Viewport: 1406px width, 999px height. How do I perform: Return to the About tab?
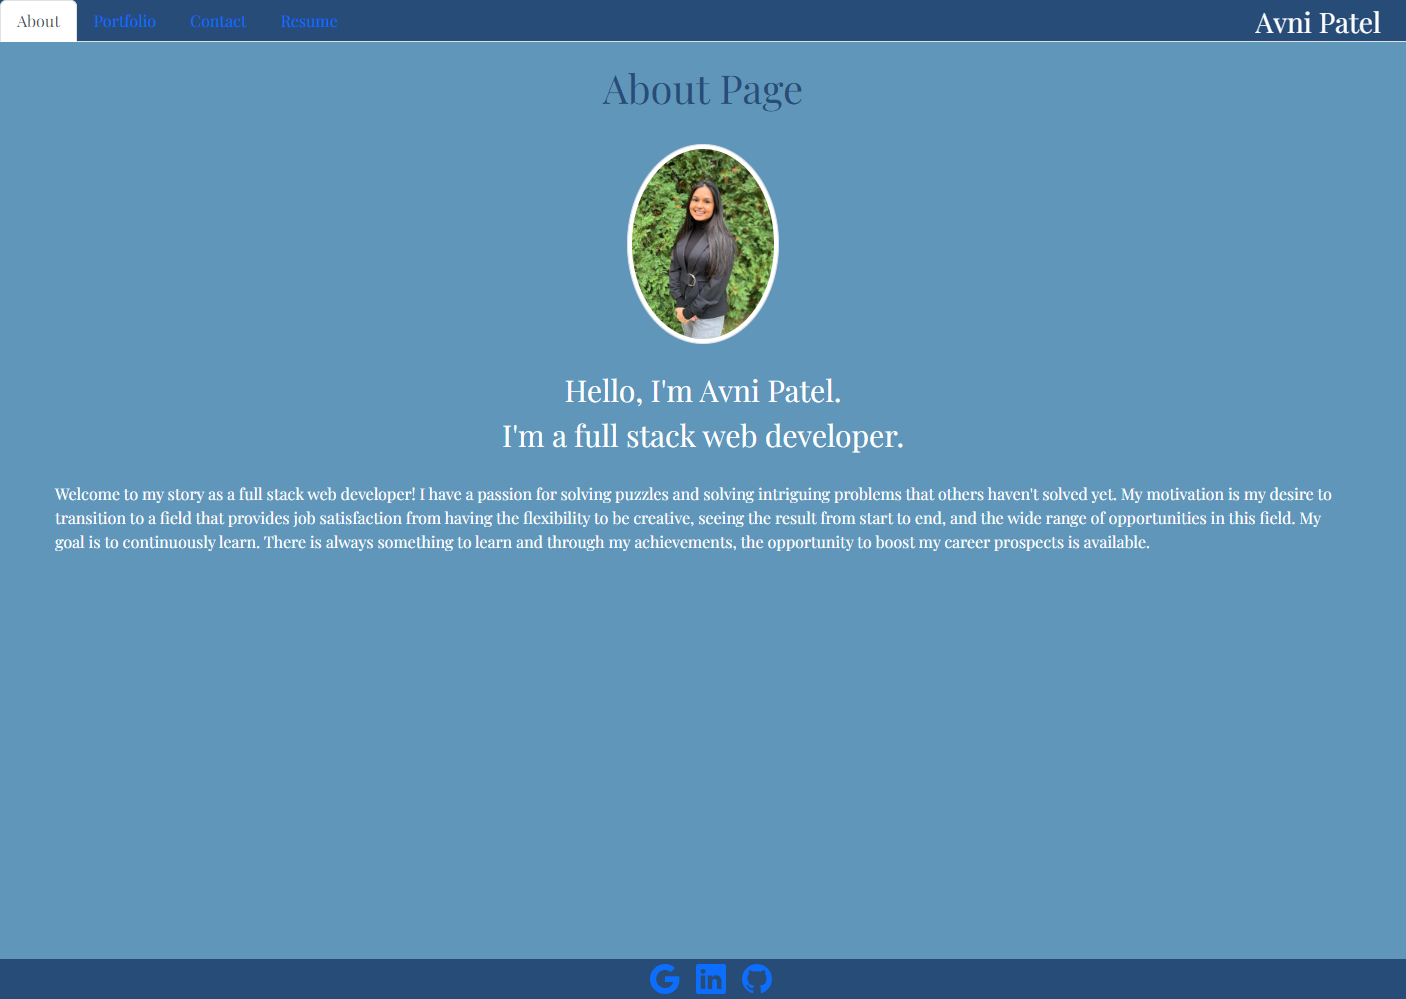(38, 20)
